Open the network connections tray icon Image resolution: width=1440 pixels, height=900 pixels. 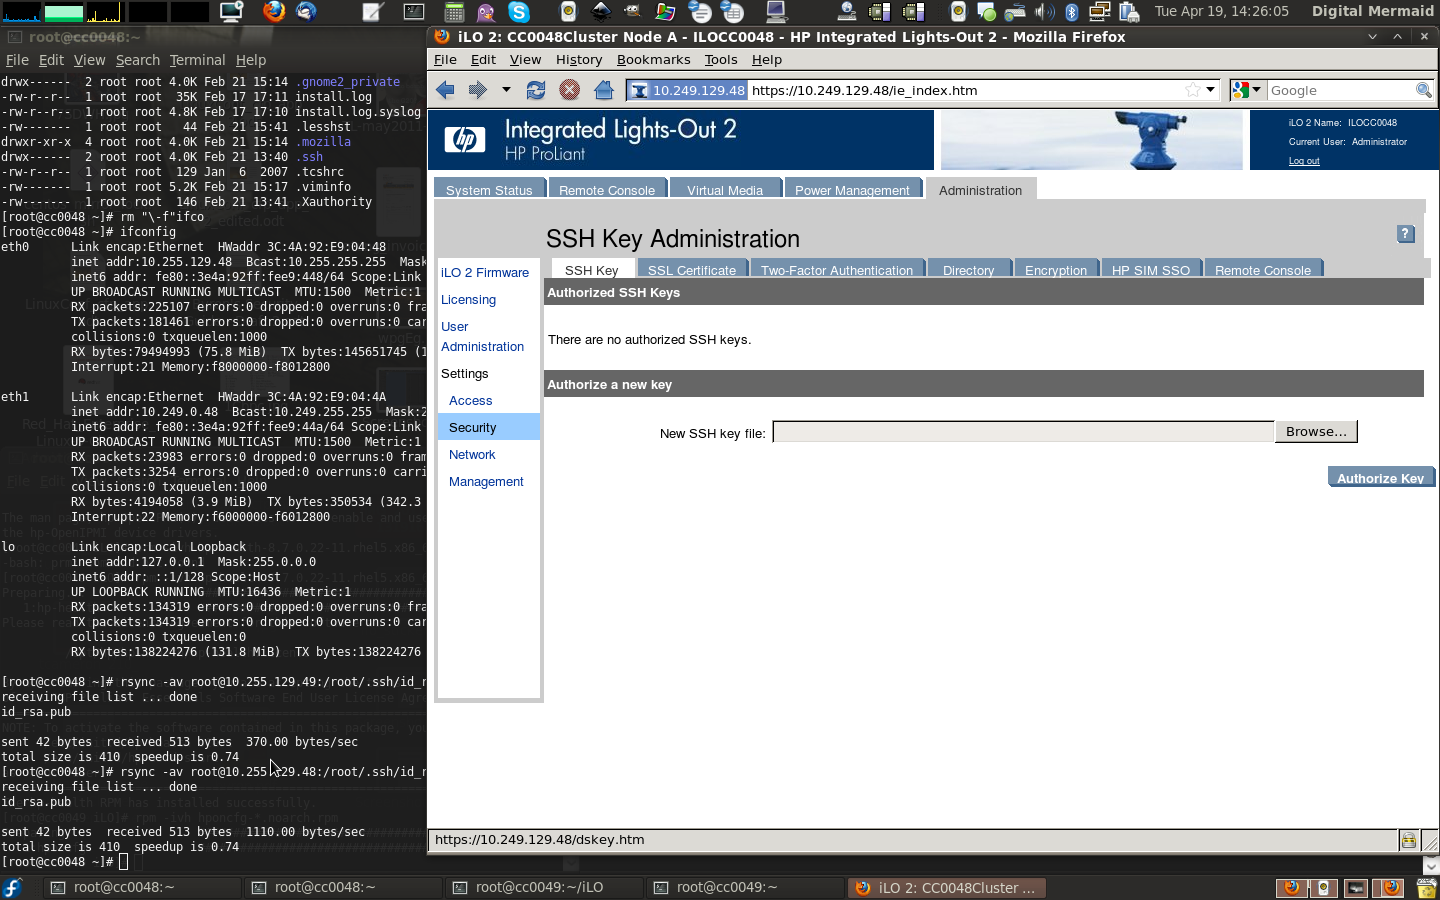coord(1100,12)
